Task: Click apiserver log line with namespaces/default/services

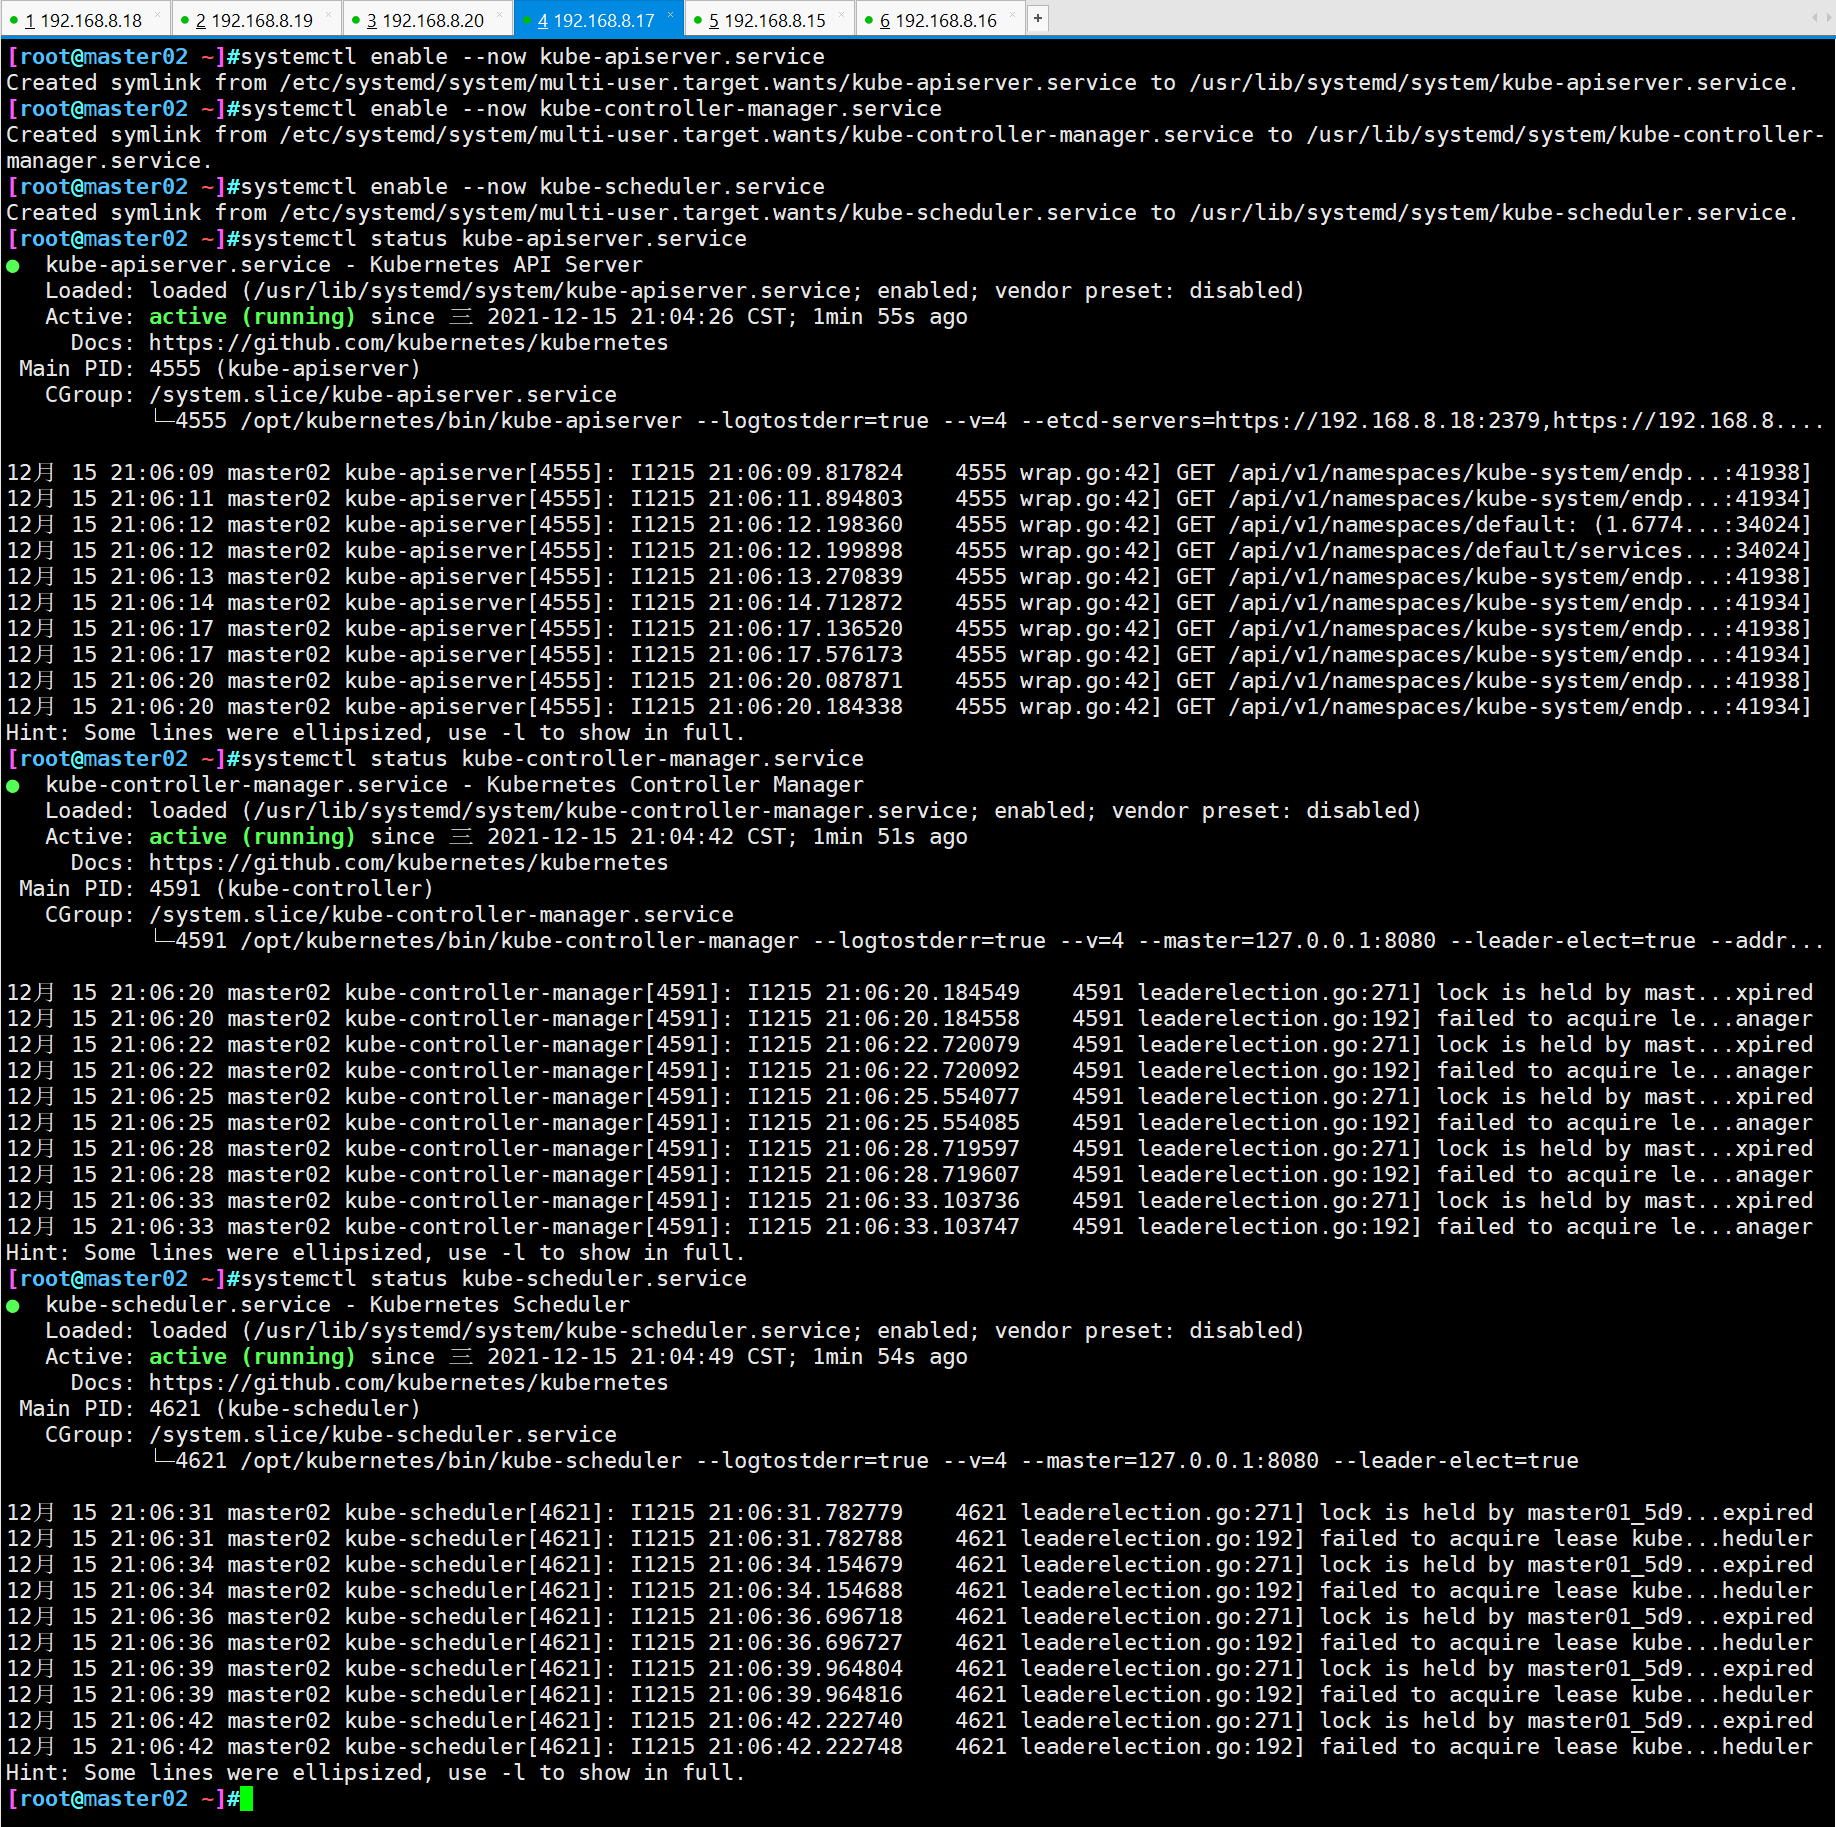Action: pos(909,551)
